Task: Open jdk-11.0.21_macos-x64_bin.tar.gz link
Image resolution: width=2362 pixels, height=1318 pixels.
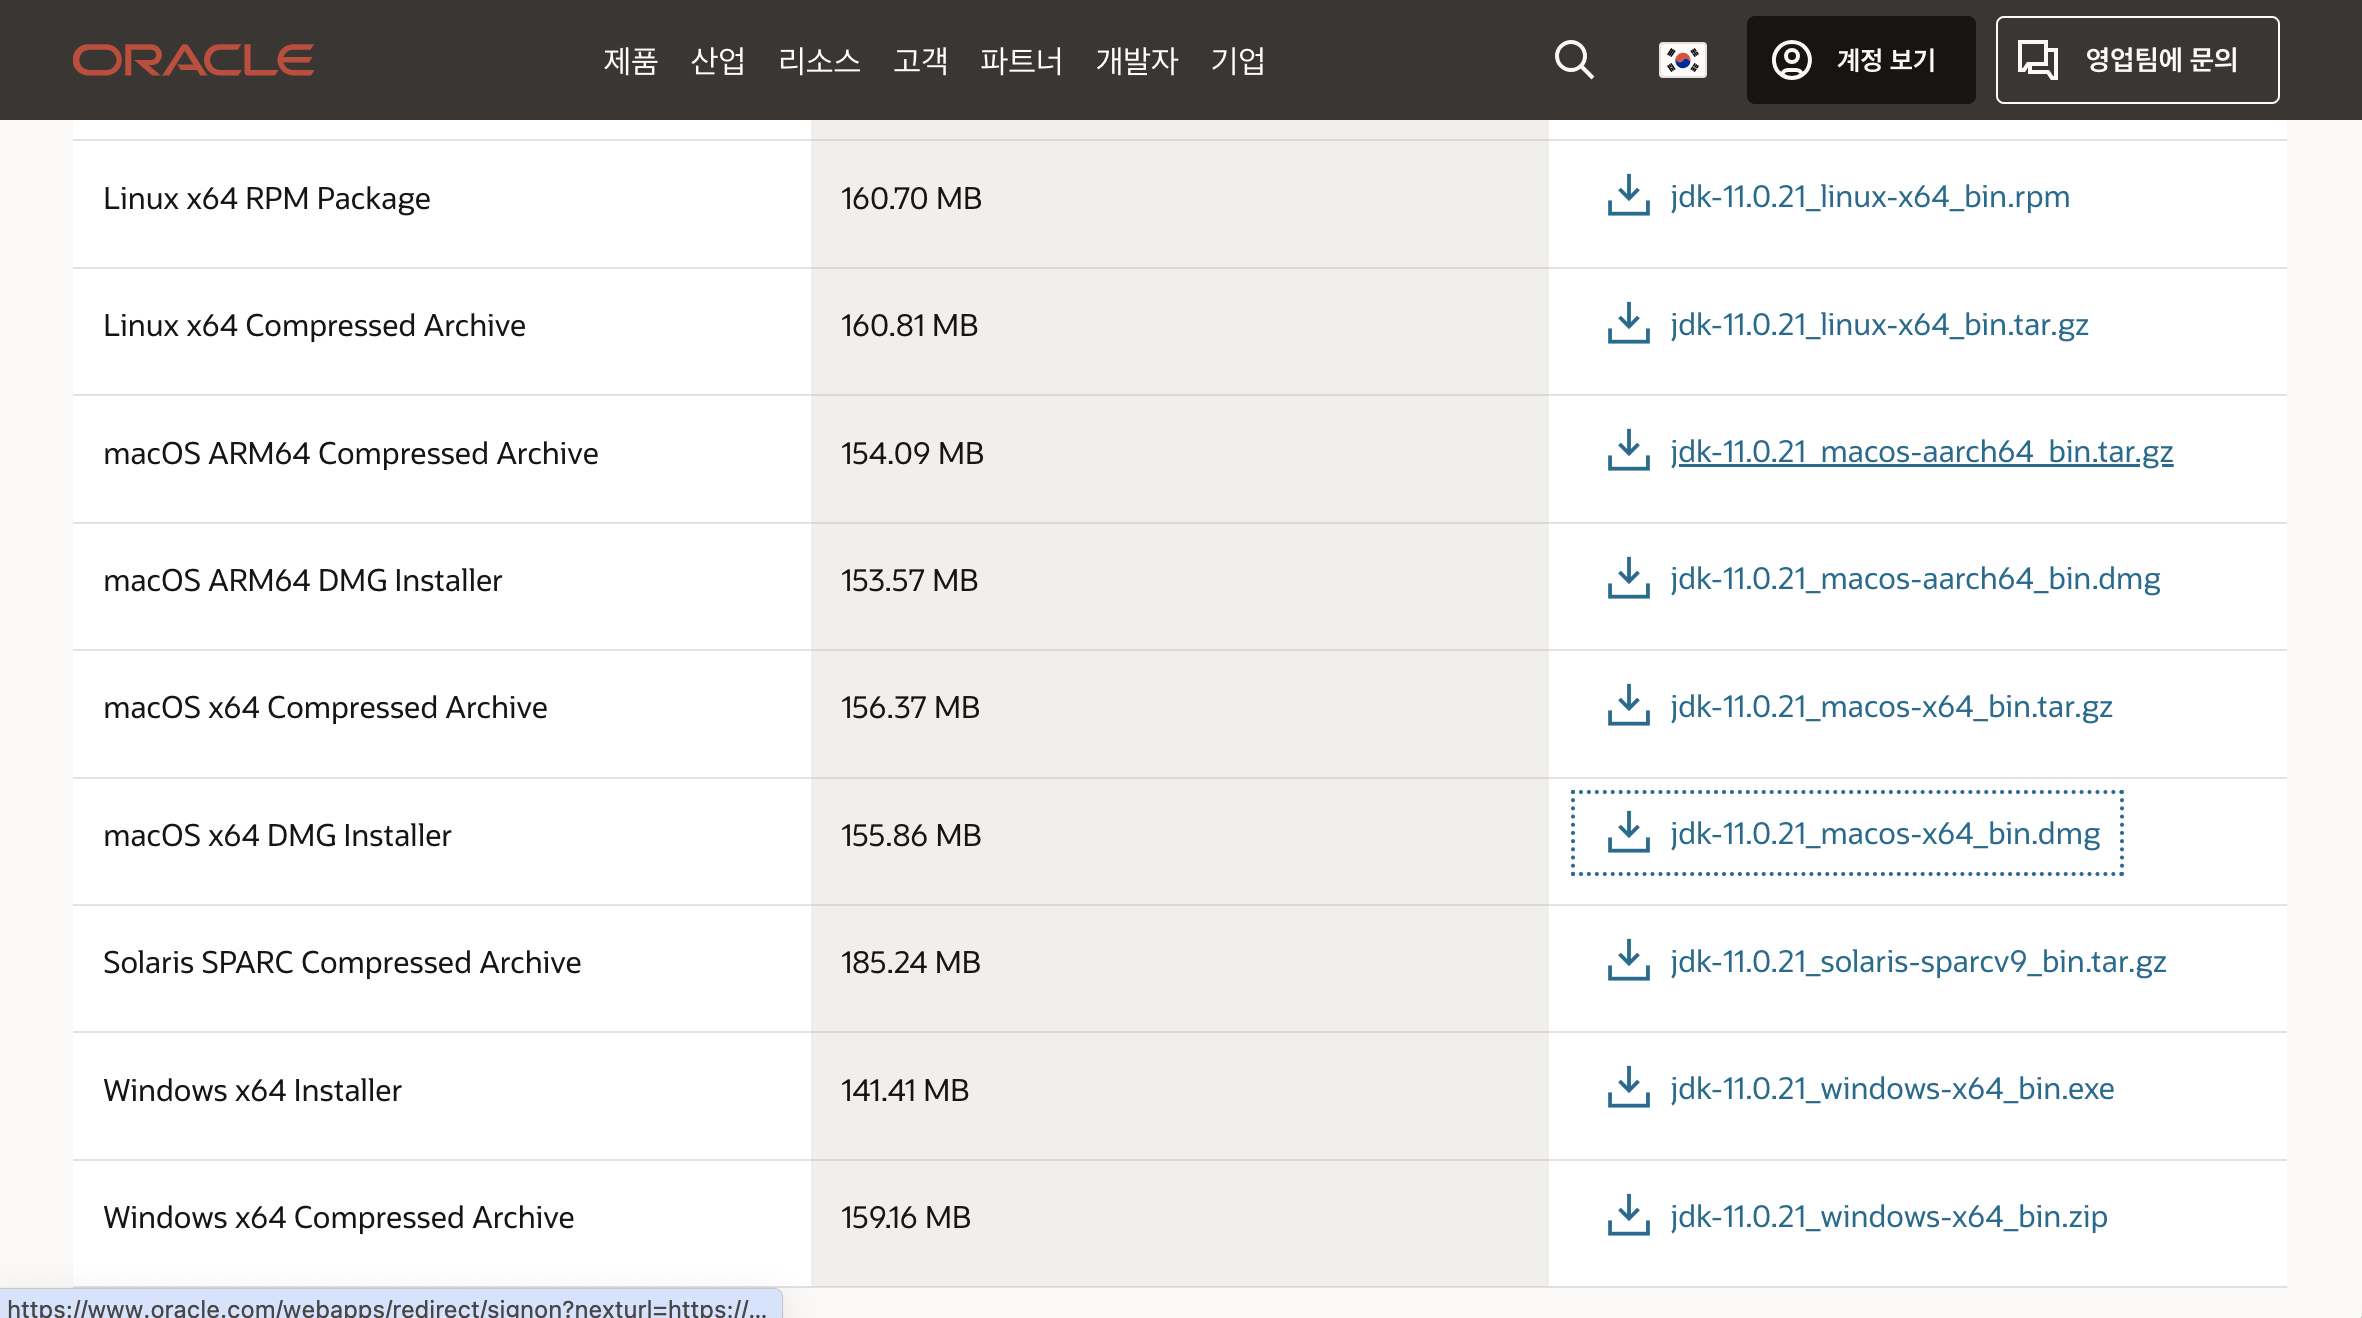Action: (1890, 707)
